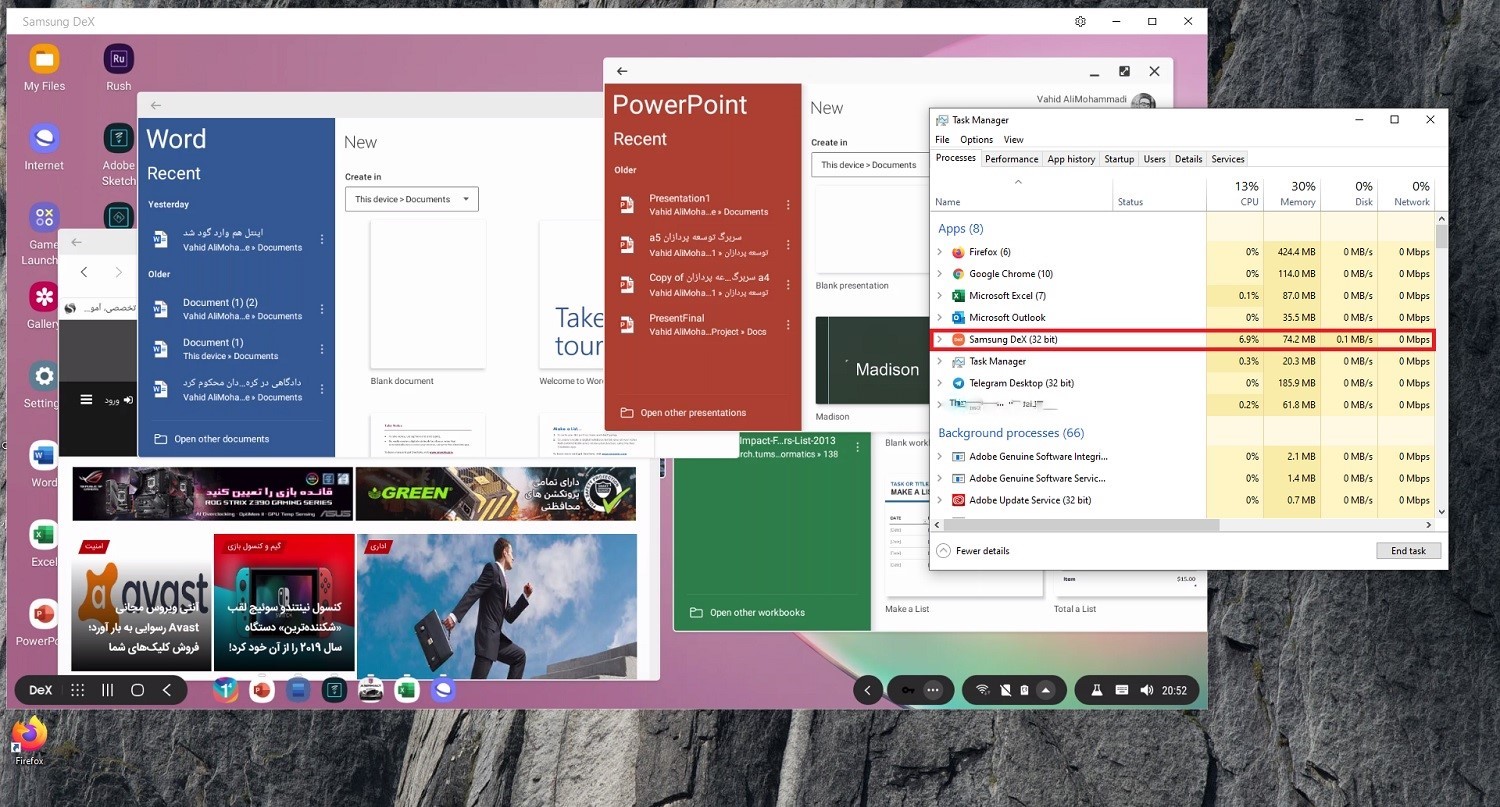
Task: Open Settings gear icon on DeX desktop
Action: [44, 376]
